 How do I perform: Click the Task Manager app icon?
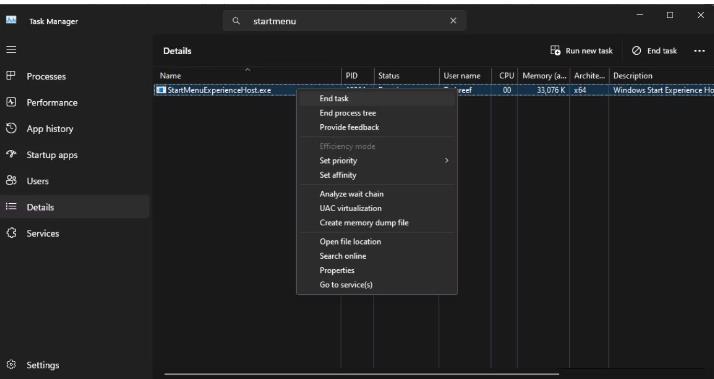(11, 20)
